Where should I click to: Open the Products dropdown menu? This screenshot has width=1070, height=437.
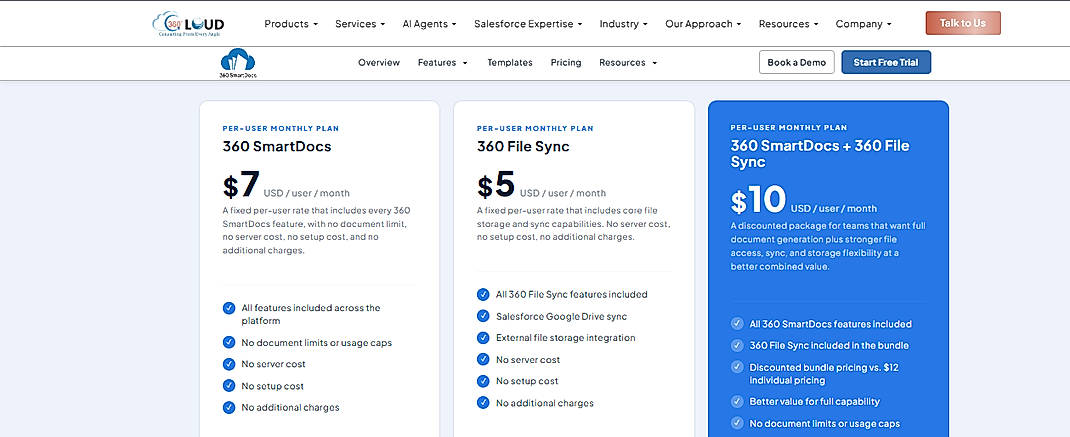tap(291, 24)
